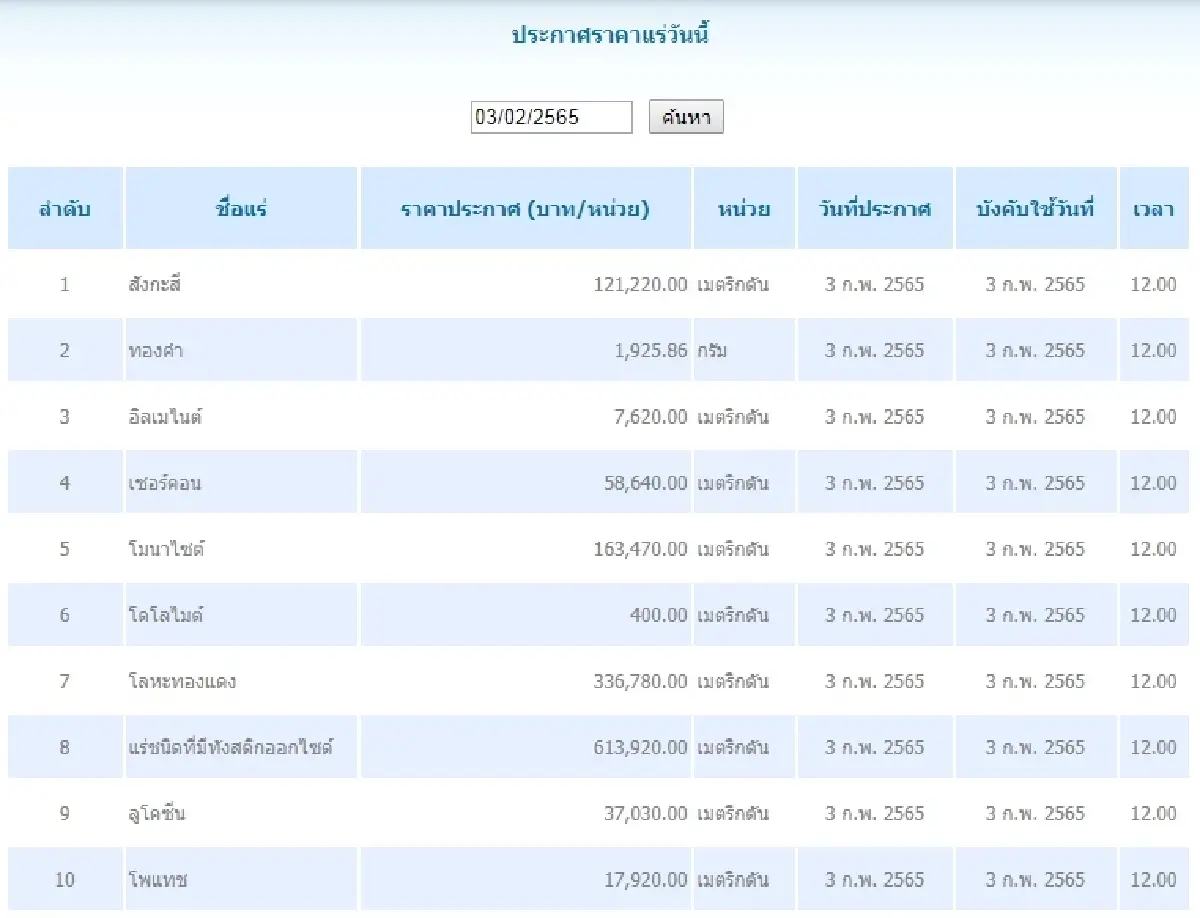Select the mineral name ลูโคซีน
Viewport: 1200px width, 918px height.
157,813
